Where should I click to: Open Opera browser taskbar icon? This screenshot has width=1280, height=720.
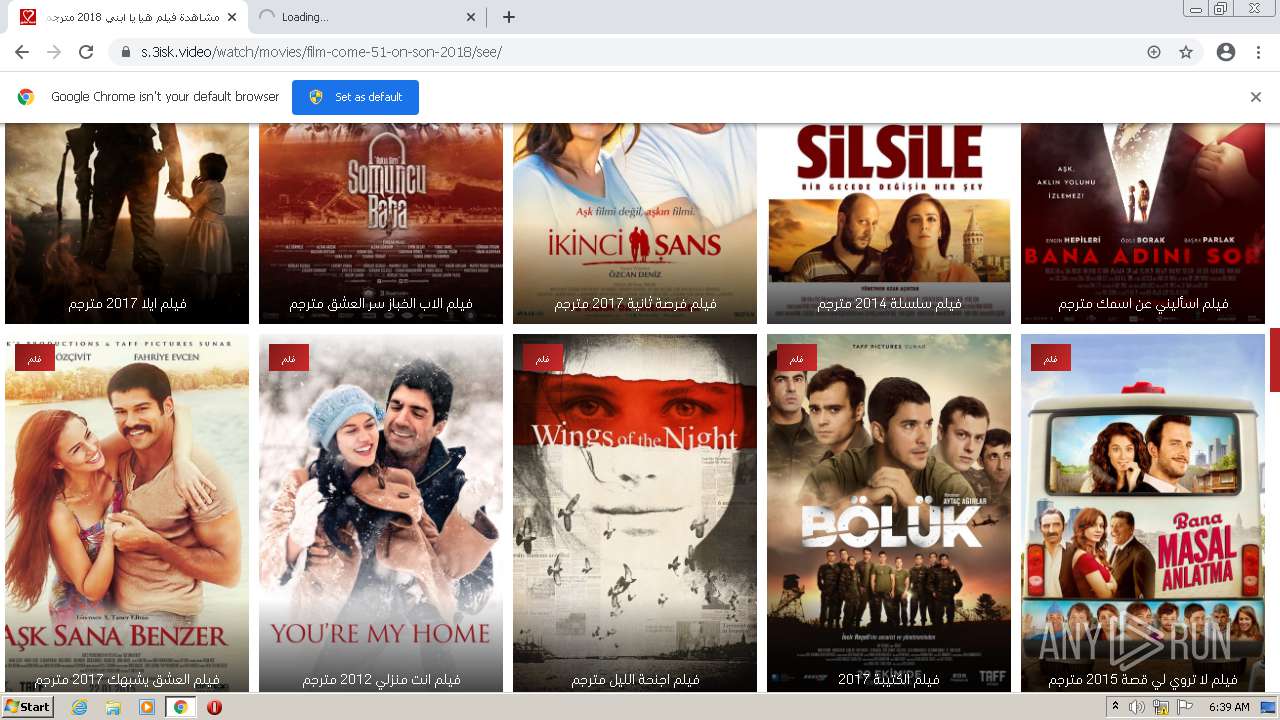point(214,707)
